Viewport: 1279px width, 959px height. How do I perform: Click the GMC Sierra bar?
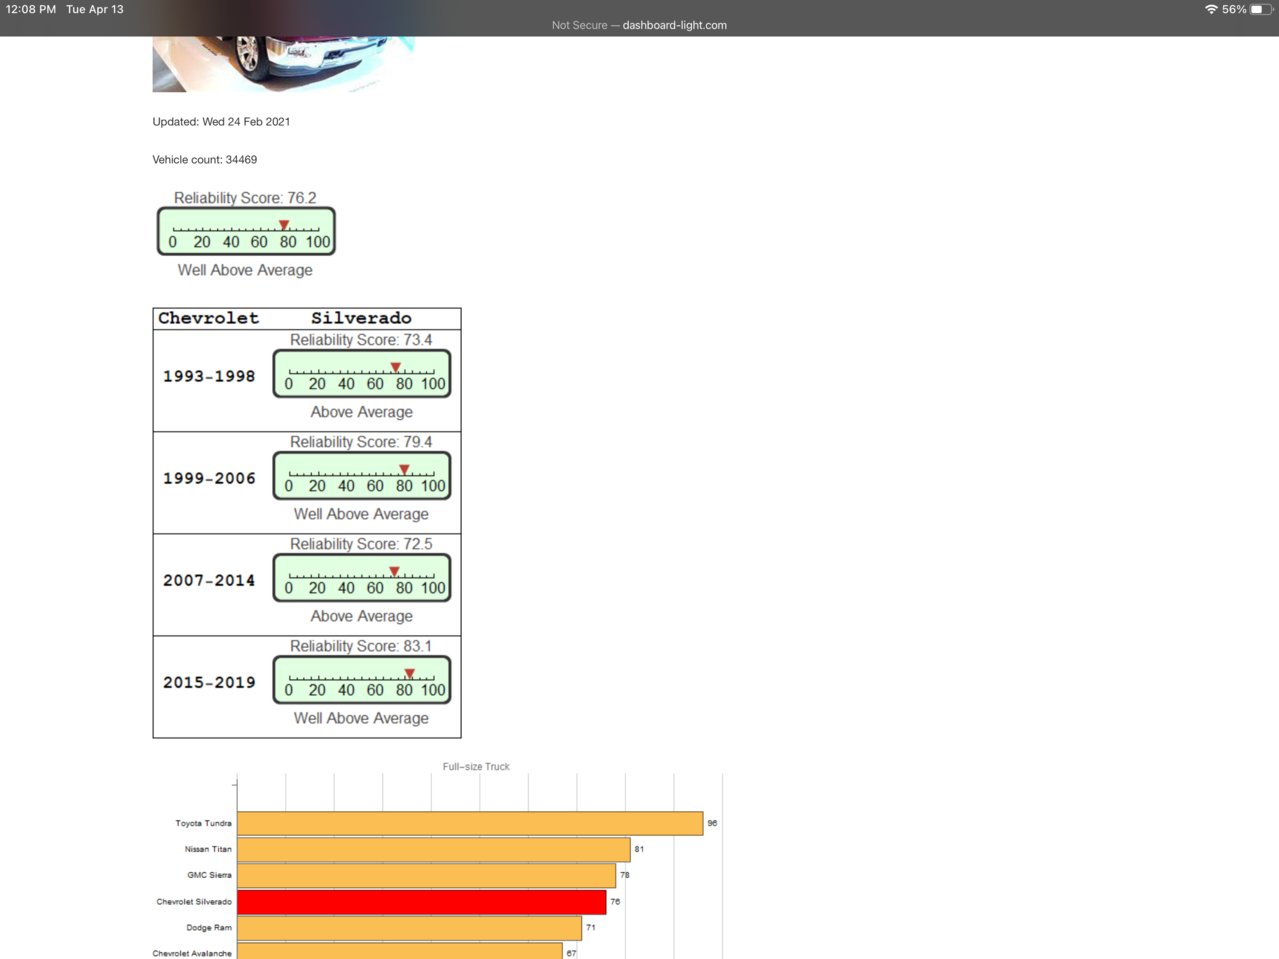point(427,875)
